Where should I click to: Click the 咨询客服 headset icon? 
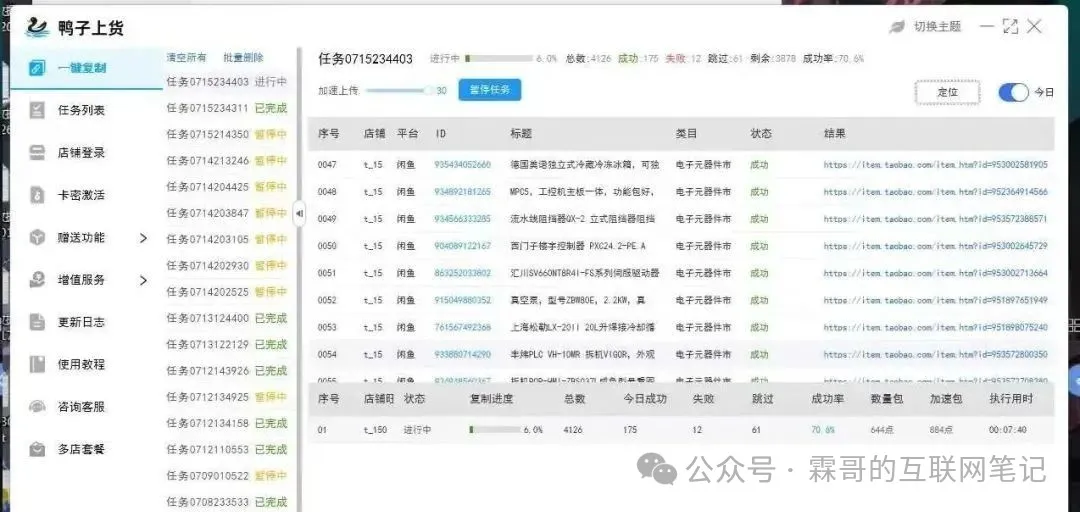(37, 407)
